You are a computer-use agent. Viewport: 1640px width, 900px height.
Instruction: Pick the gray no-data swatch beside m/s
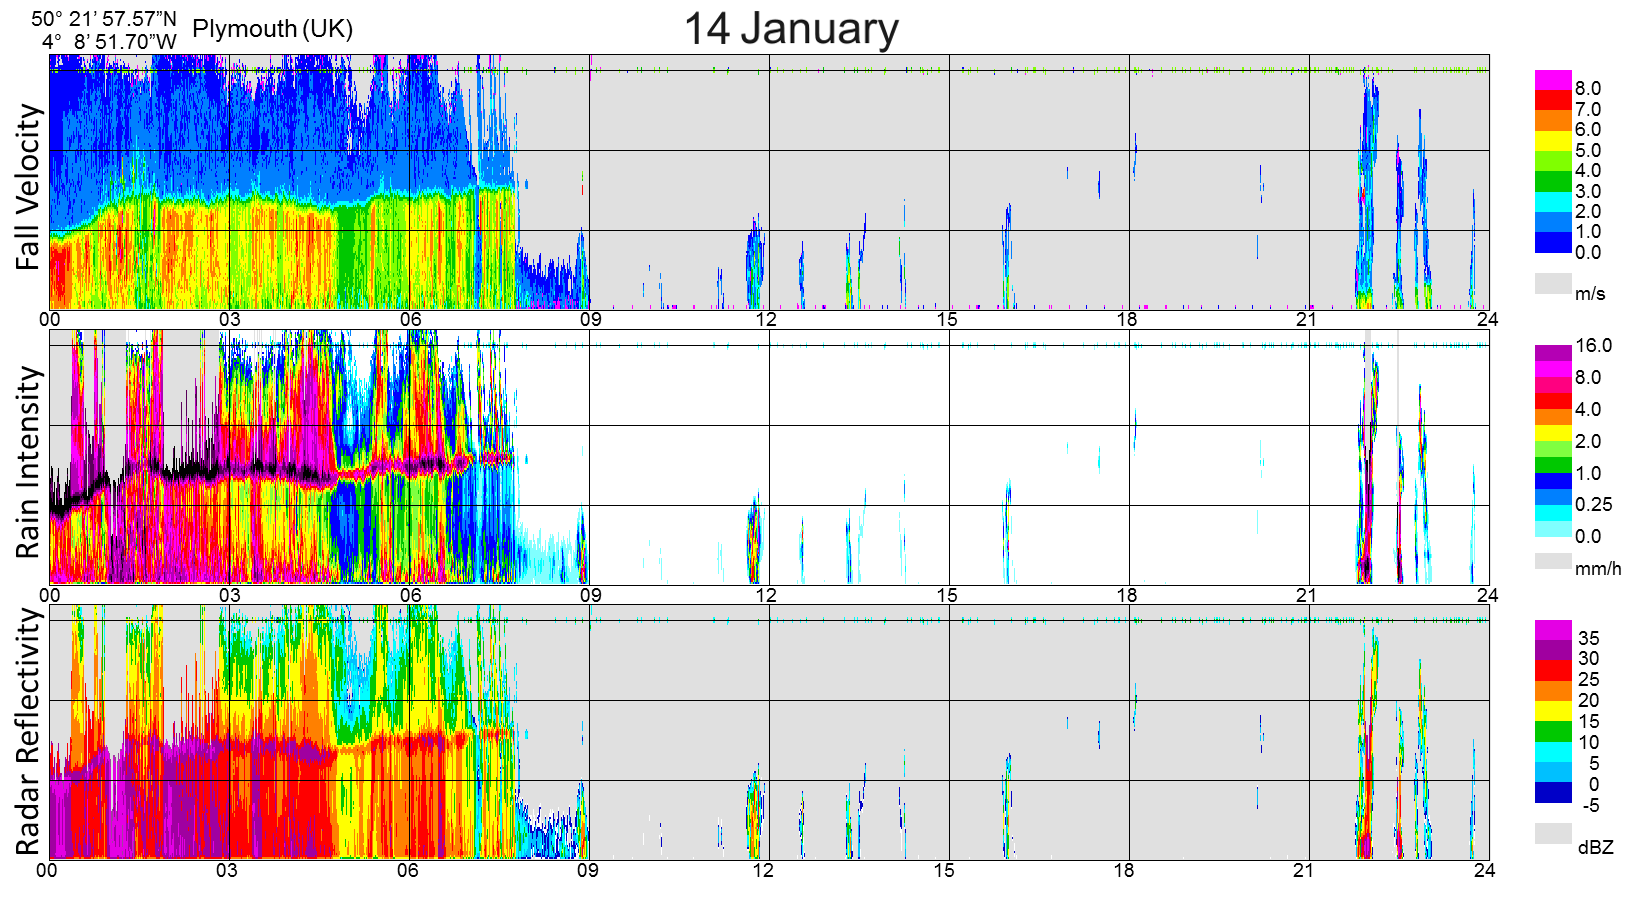click(x=1553, y=284)
